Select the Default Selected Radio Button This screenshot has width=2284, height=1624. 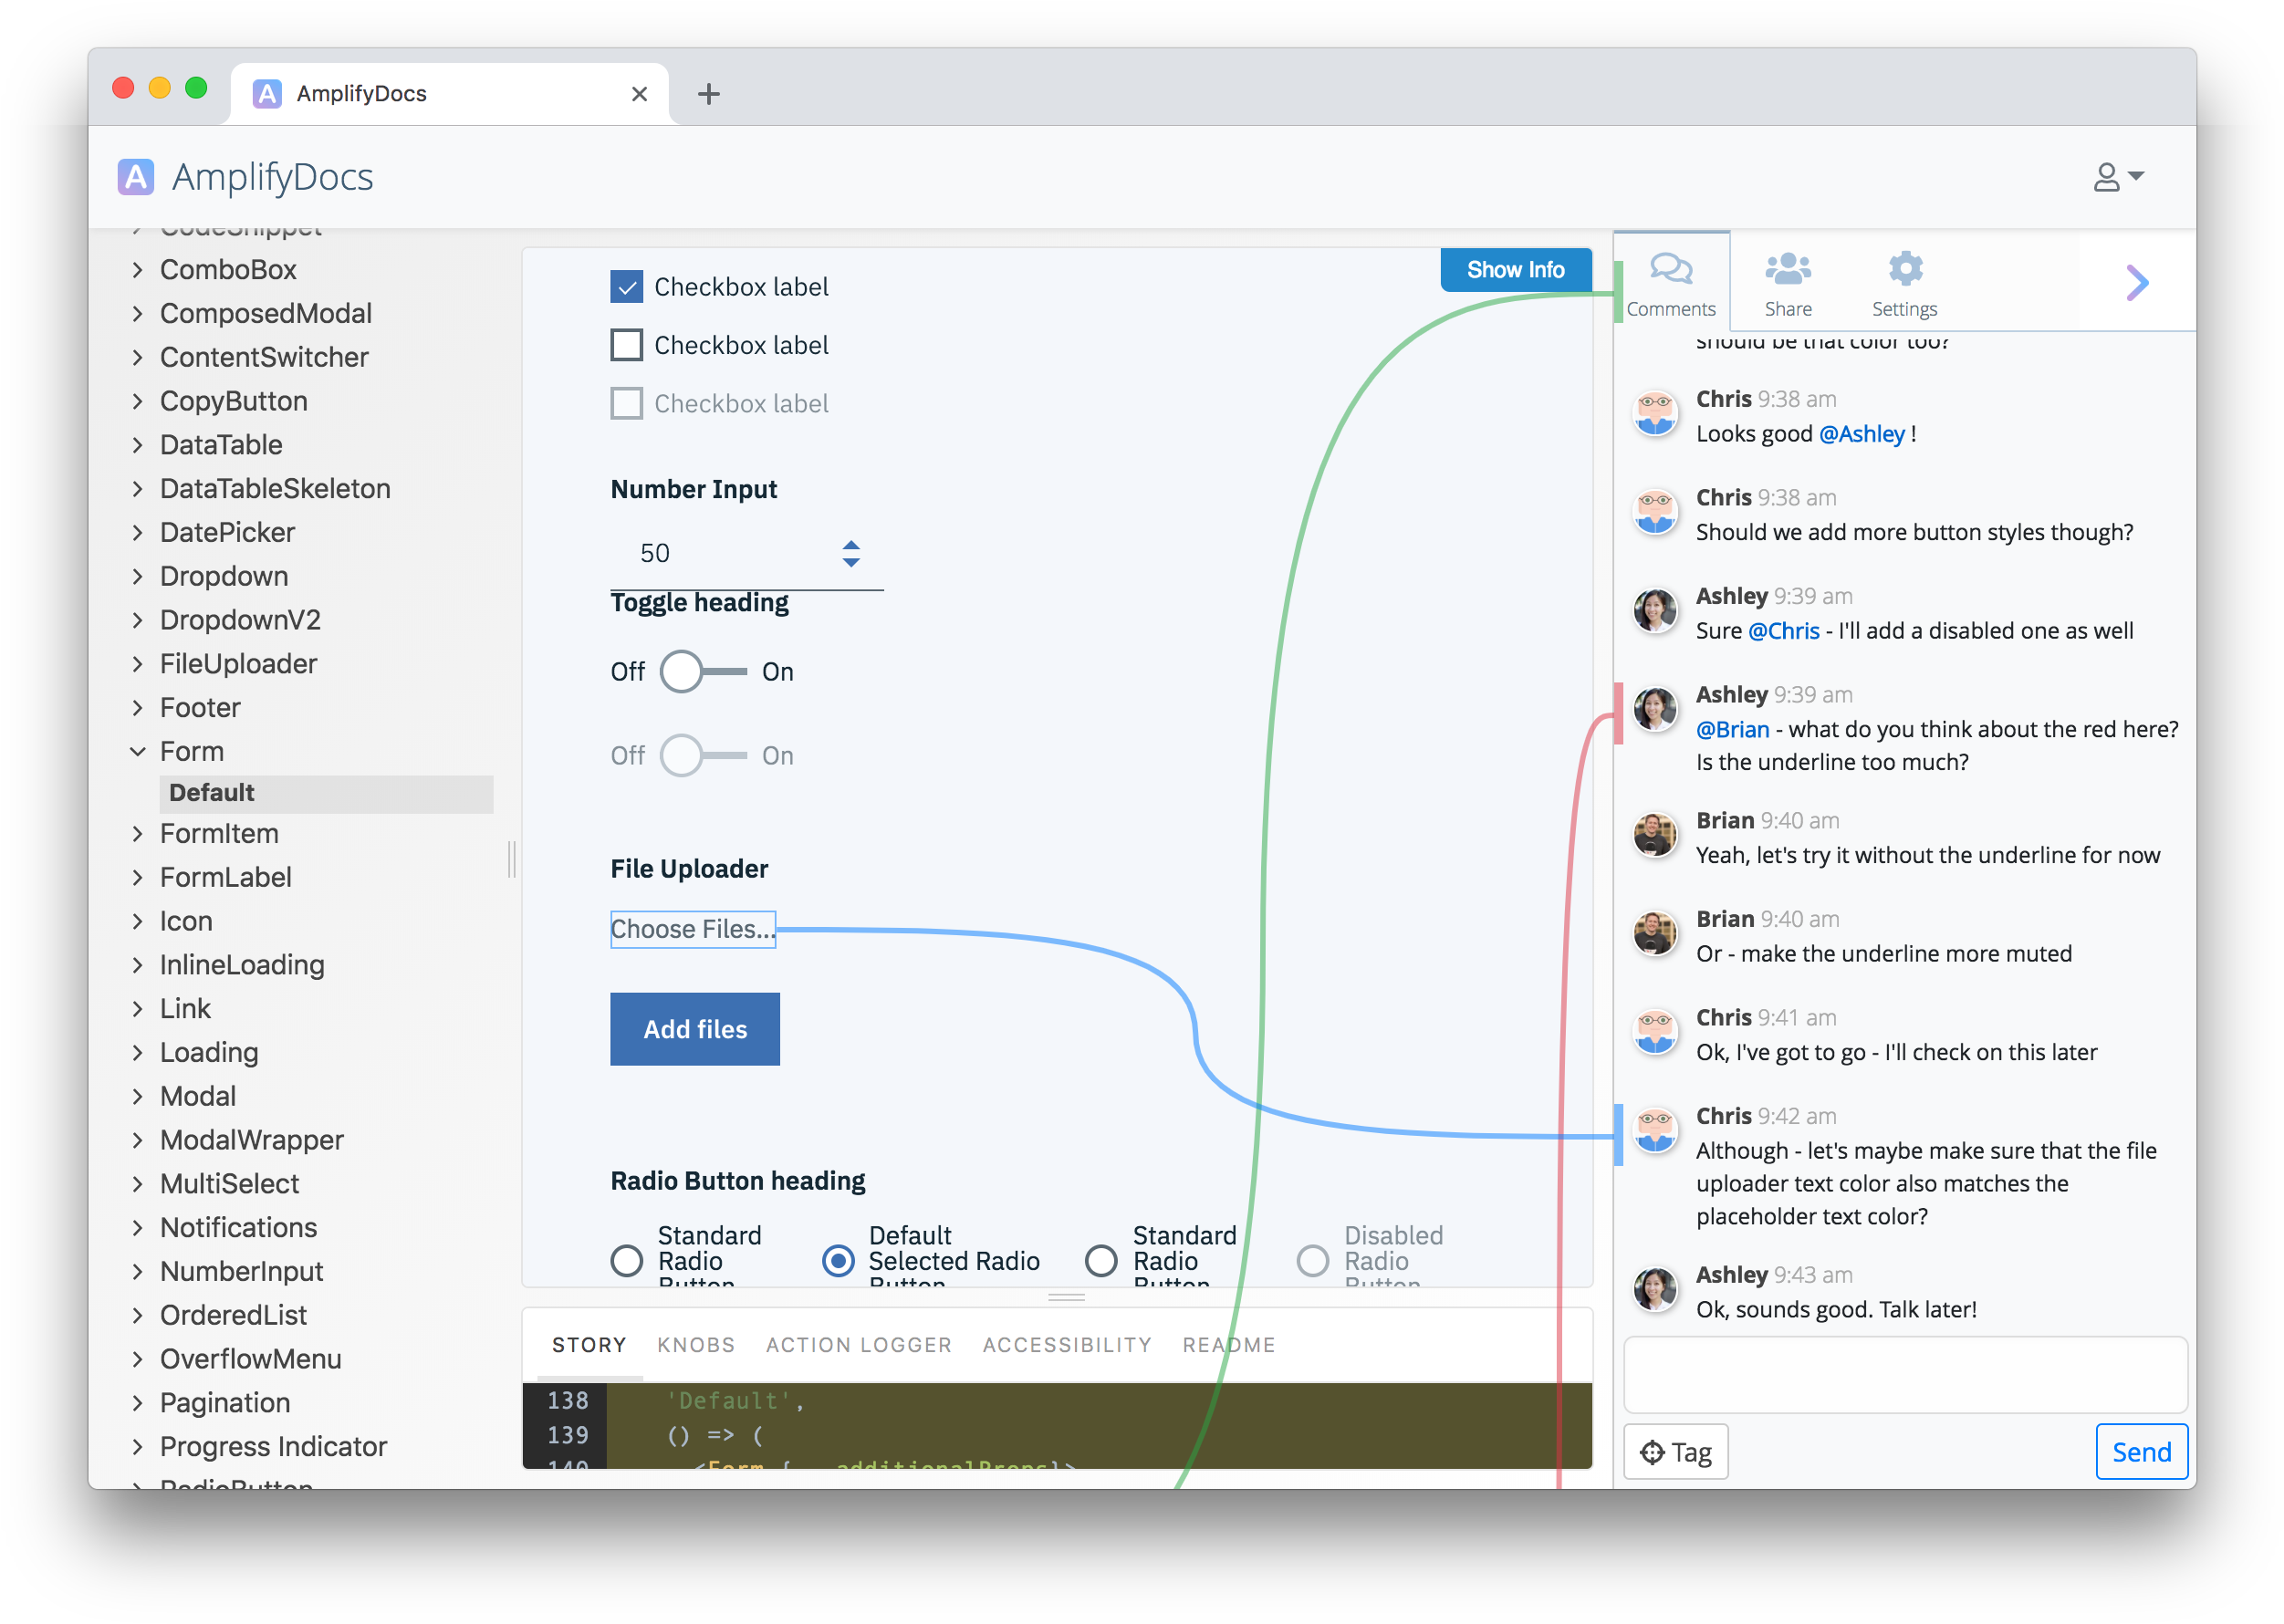[x=838, y=1260]
